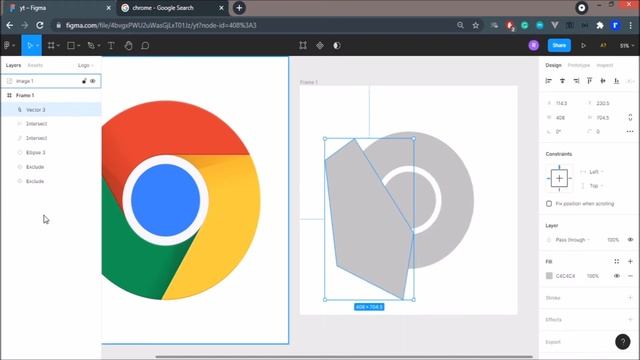Expand the shape tools options arrow
Viewport: 640px width, 360px height.
tap(78, 46)
